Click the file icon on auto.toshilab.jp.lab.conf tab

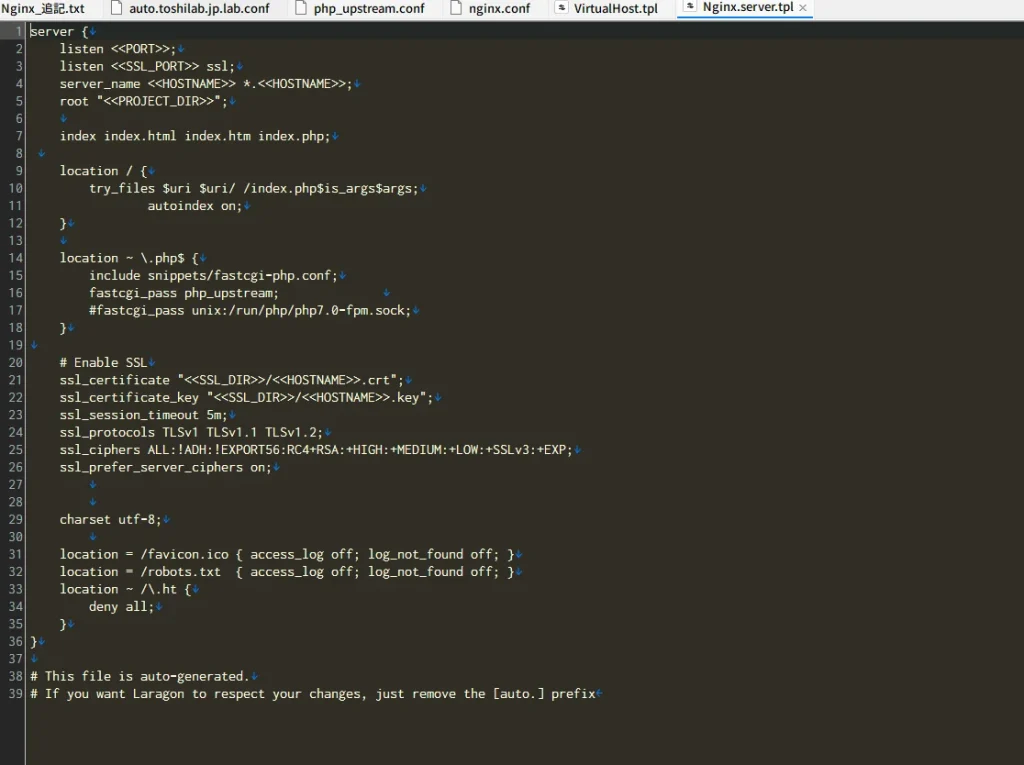click(x=117, y=8)
